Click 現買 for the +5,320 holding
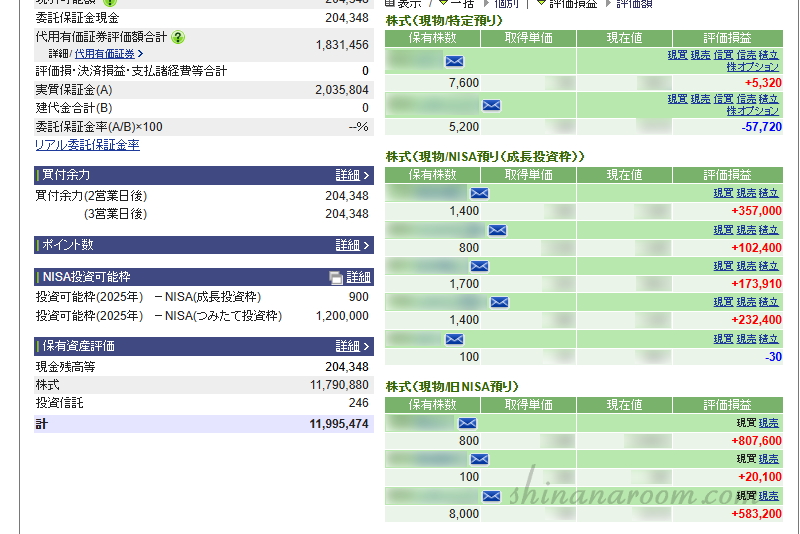800x534 pixels. tap(677, 55)
